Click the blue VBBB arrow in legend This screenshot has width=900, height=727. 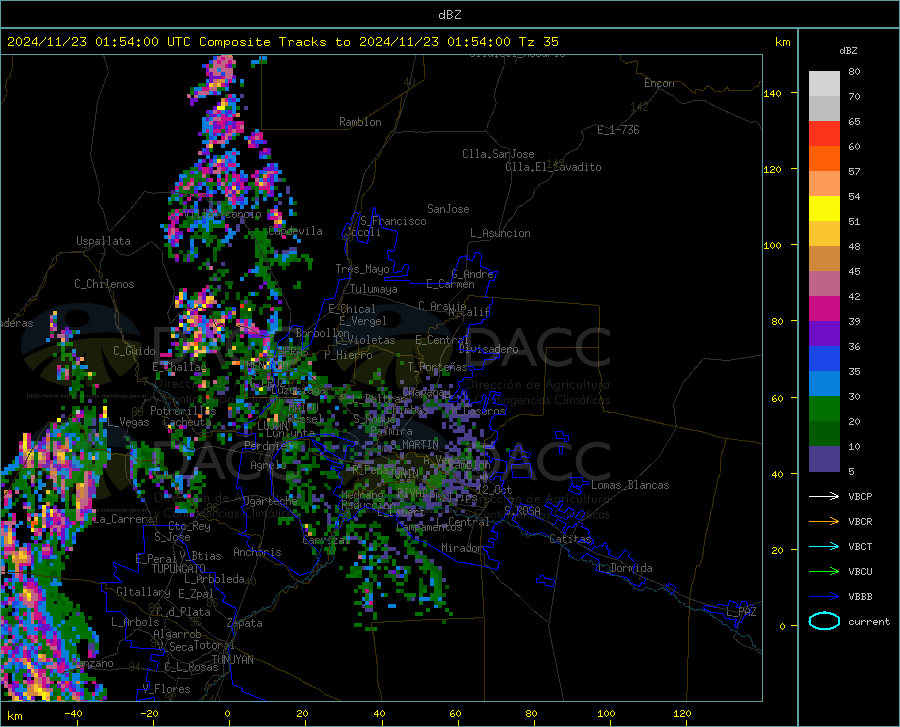pyautogui.click(x=824, y=597)
